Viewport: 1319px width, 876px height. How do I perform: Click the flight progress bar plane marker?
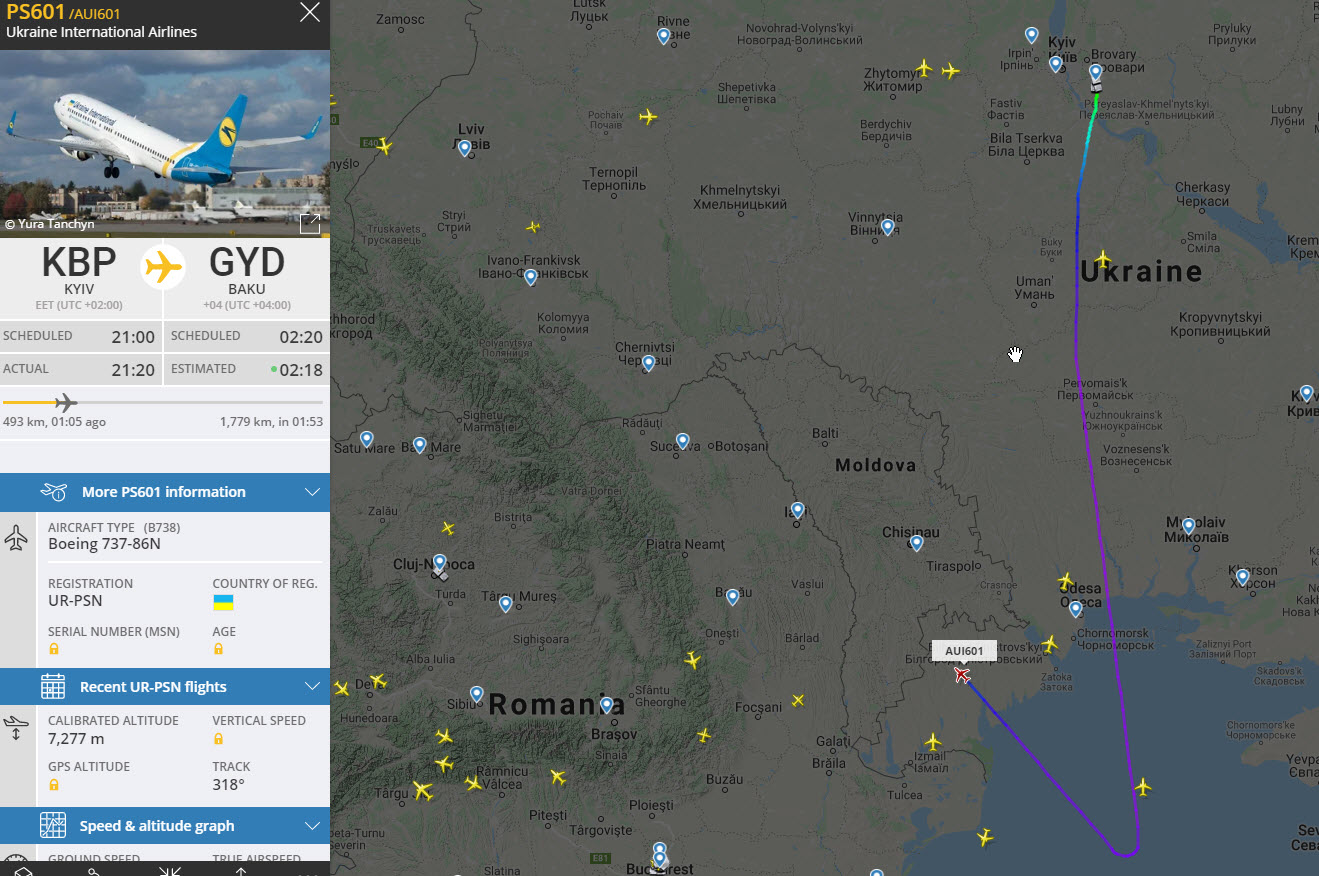(x=66, y=403)
